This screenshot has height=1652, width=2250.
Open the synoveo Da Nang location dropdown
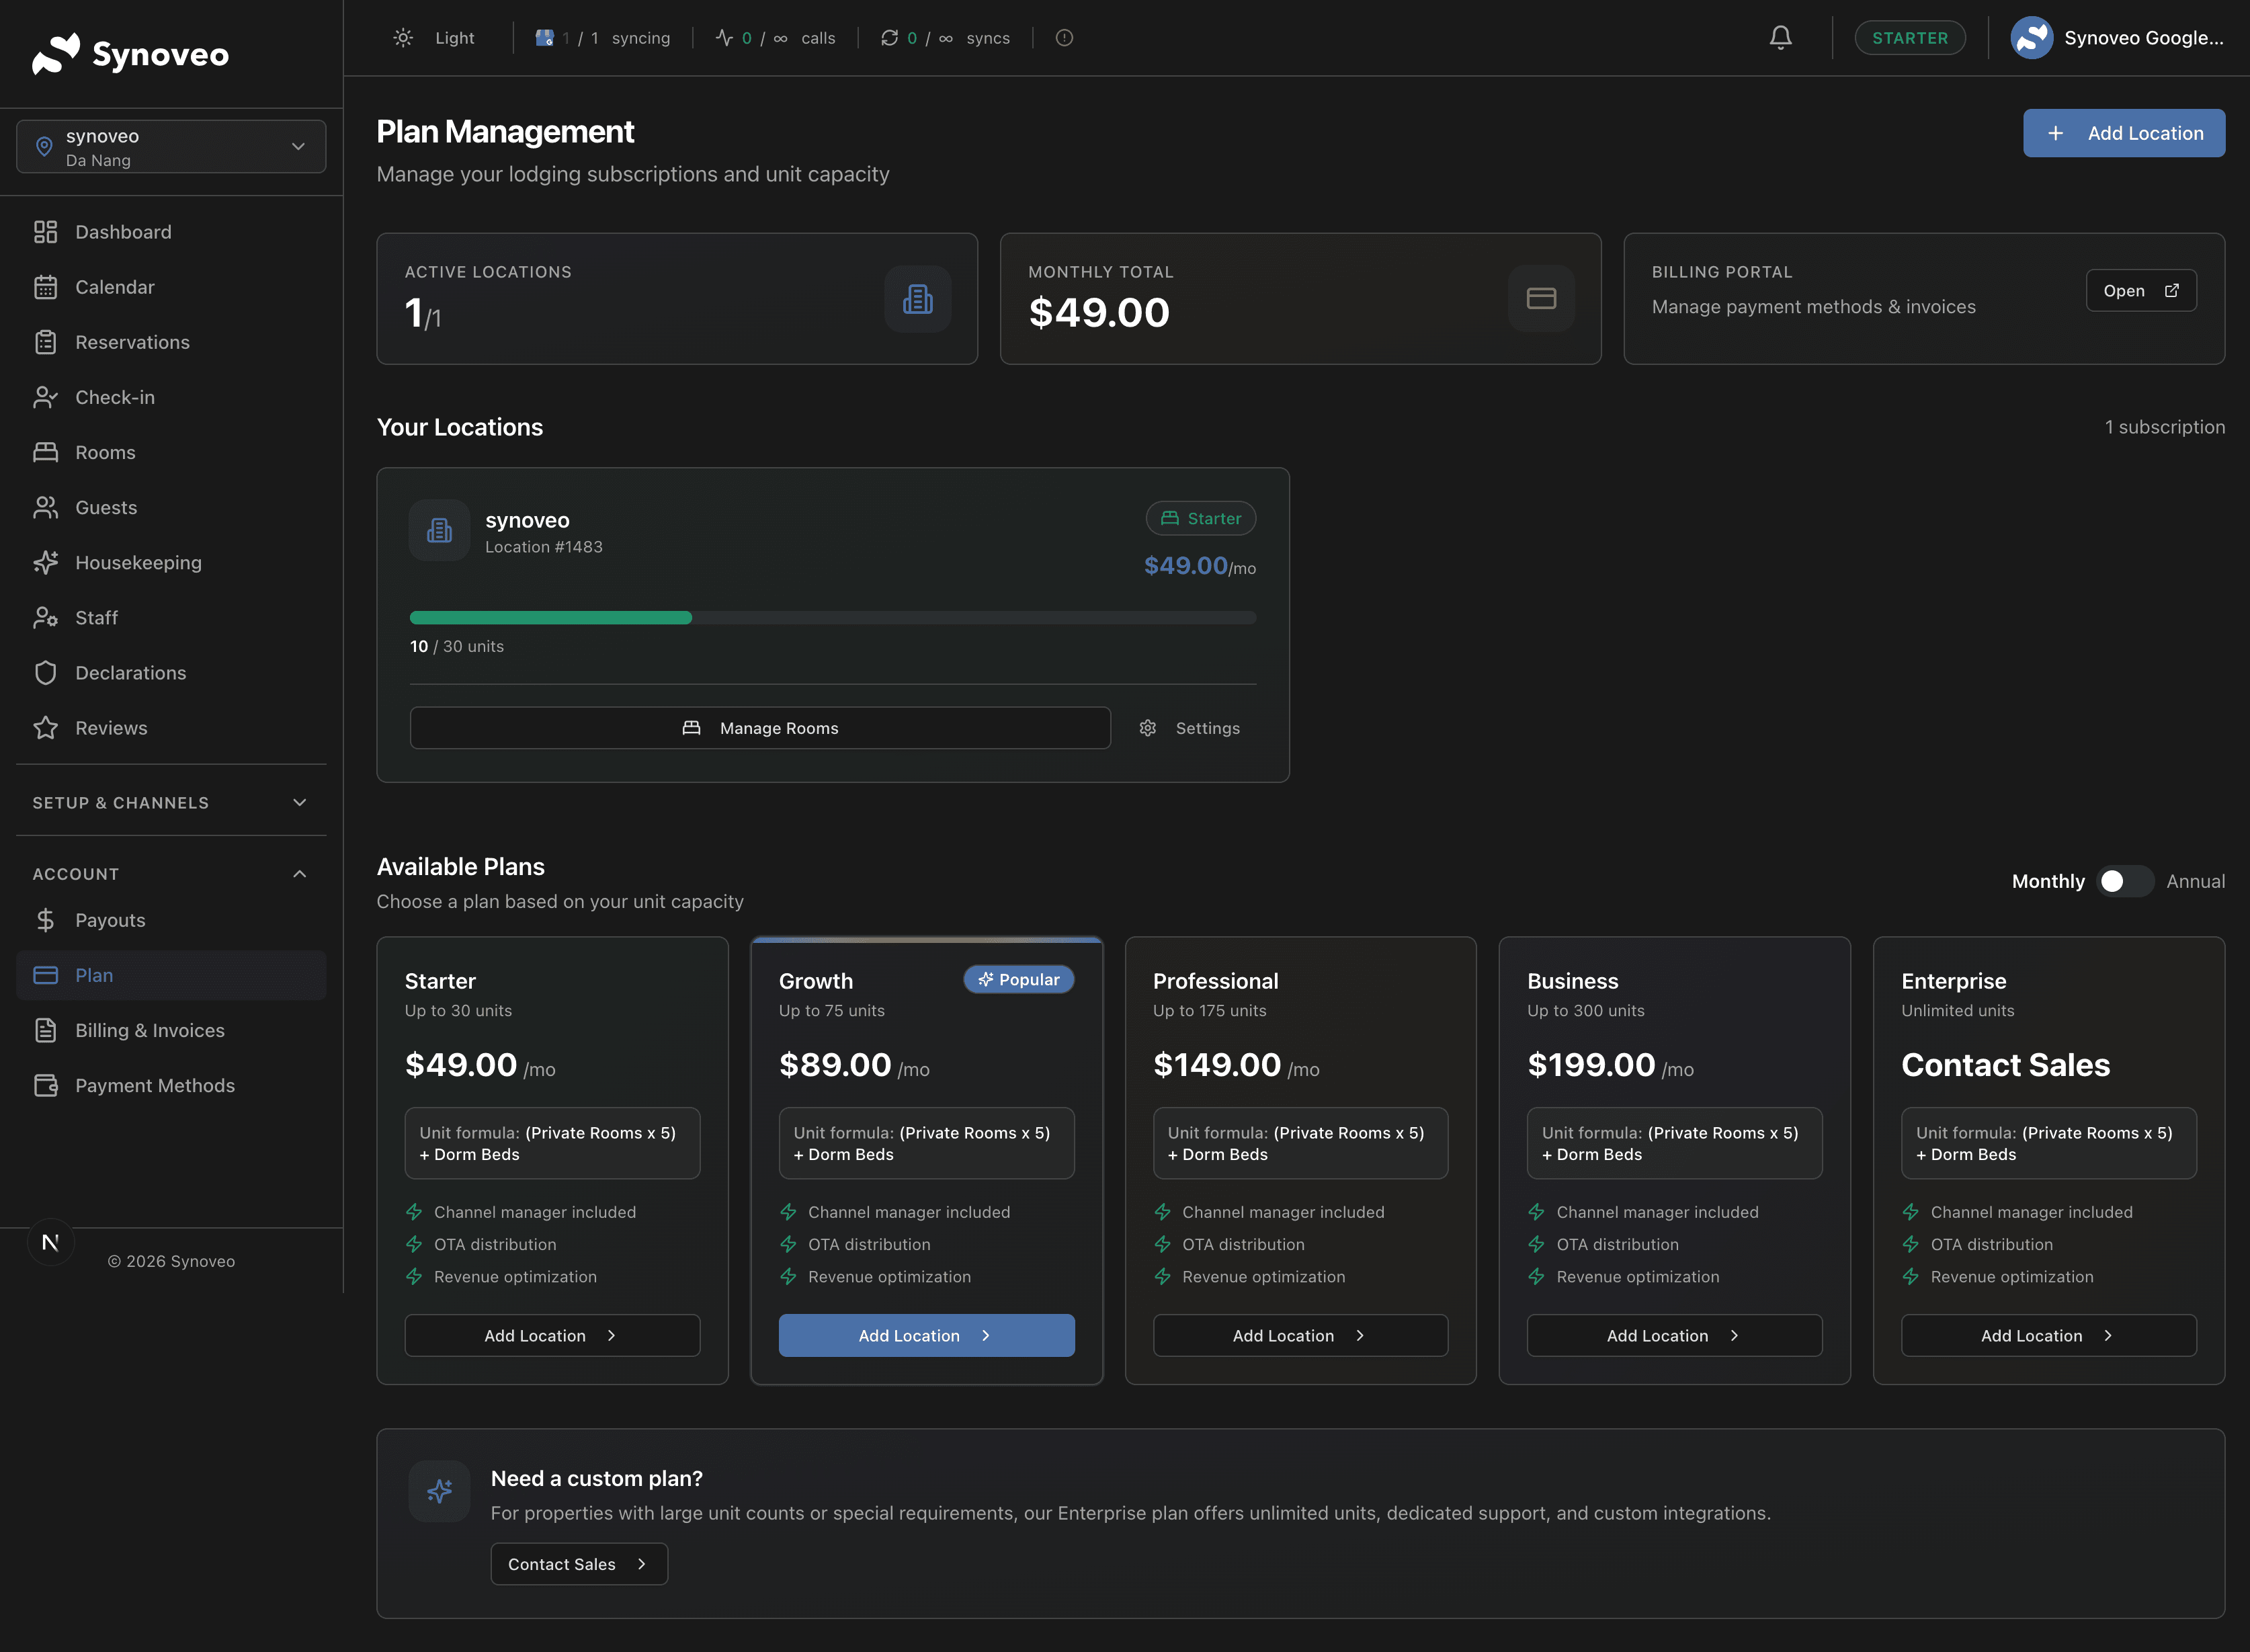pyautogui.click(x=171, y=147)
